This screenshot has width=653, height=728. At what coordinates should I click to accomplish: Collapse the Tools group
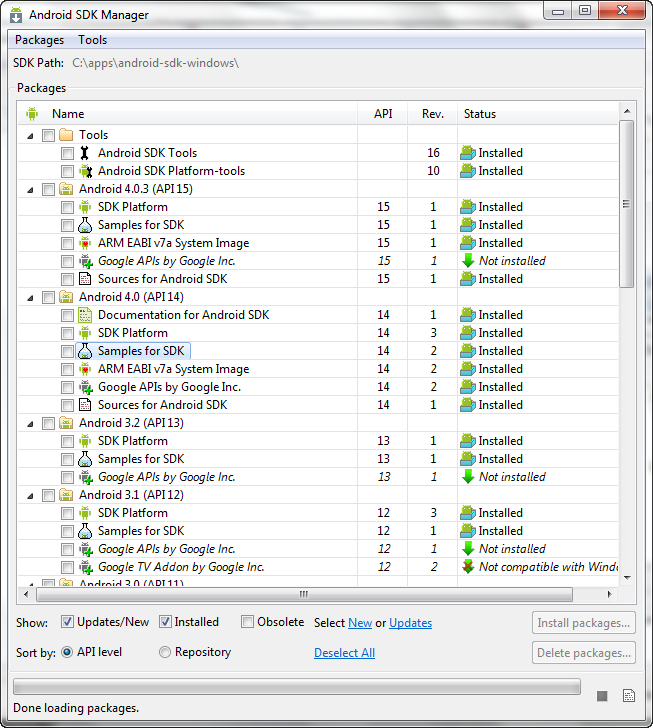click(x=30, y=136)
